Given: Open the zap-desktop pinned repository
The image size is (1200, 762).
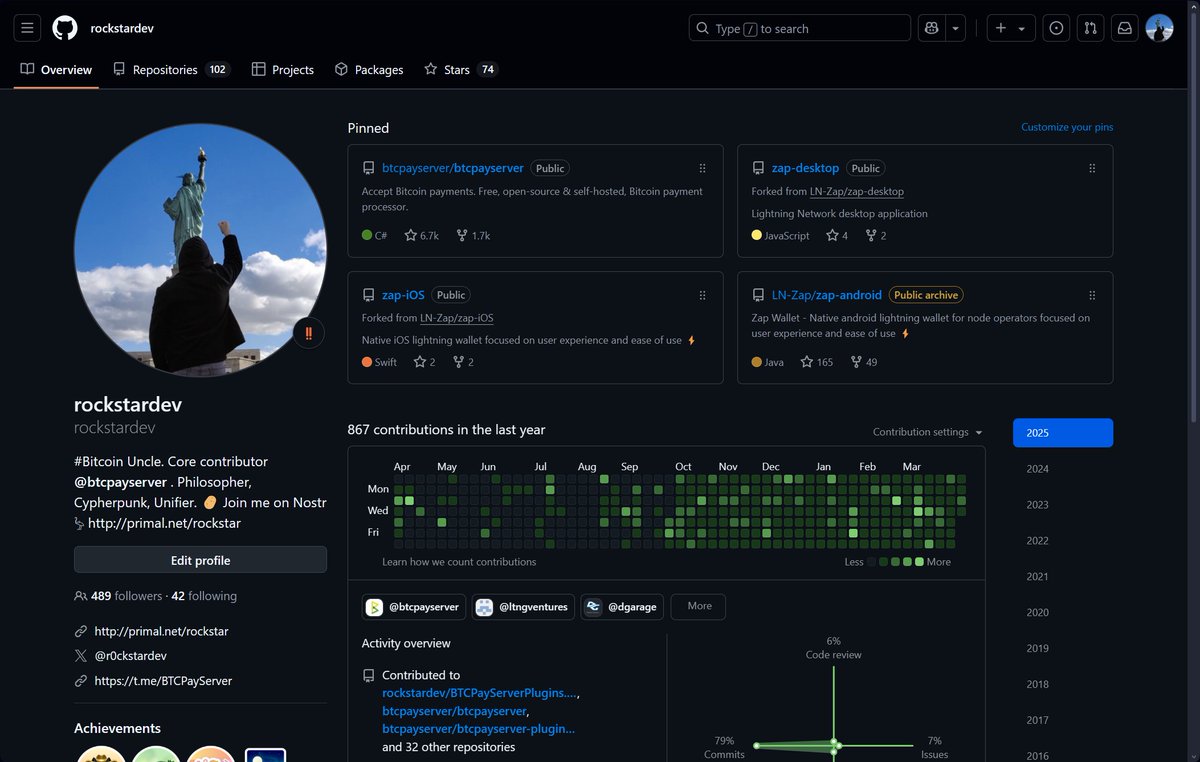Looking at the screenshot, I should [x=805, y=168].
